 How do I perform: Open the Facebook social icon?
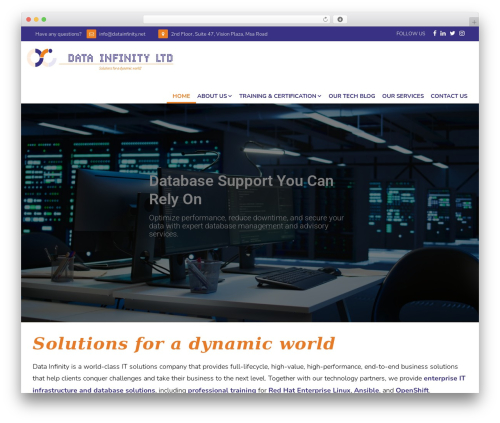(x=435, y=33)
